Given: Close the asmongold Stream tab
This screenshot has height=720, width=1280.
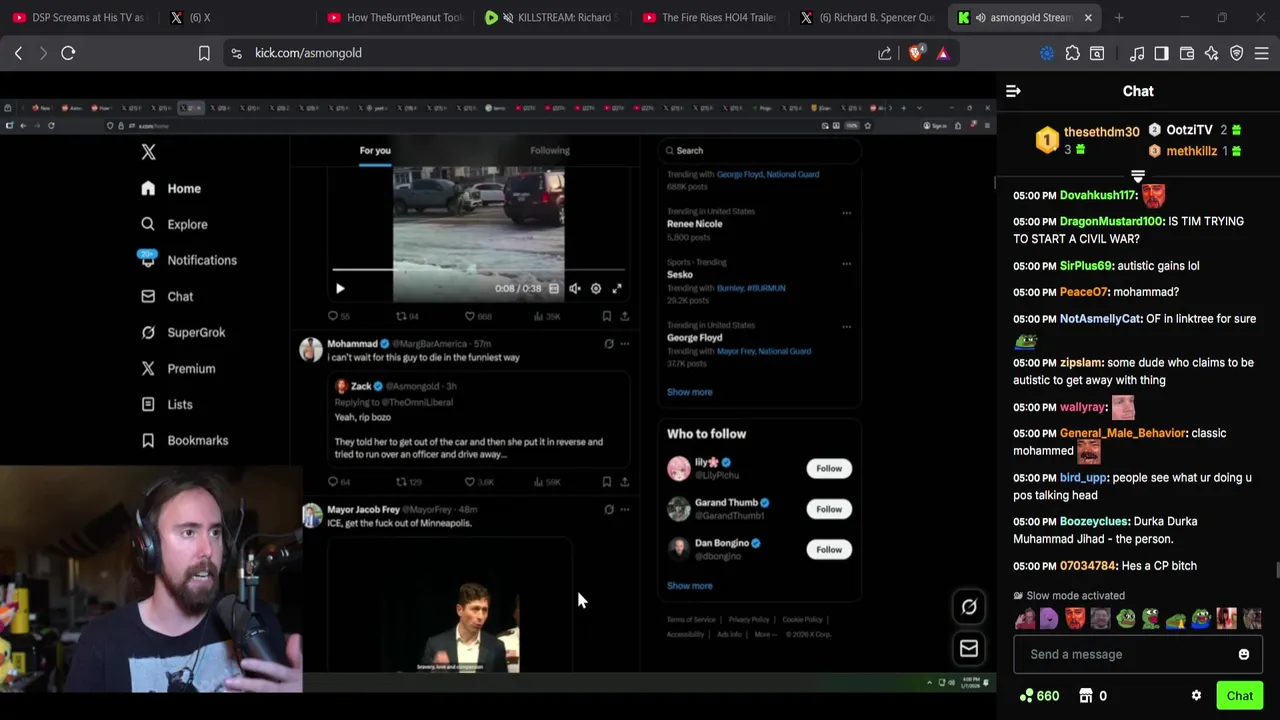Looking at the screenshot, I should pos(1088,17).
